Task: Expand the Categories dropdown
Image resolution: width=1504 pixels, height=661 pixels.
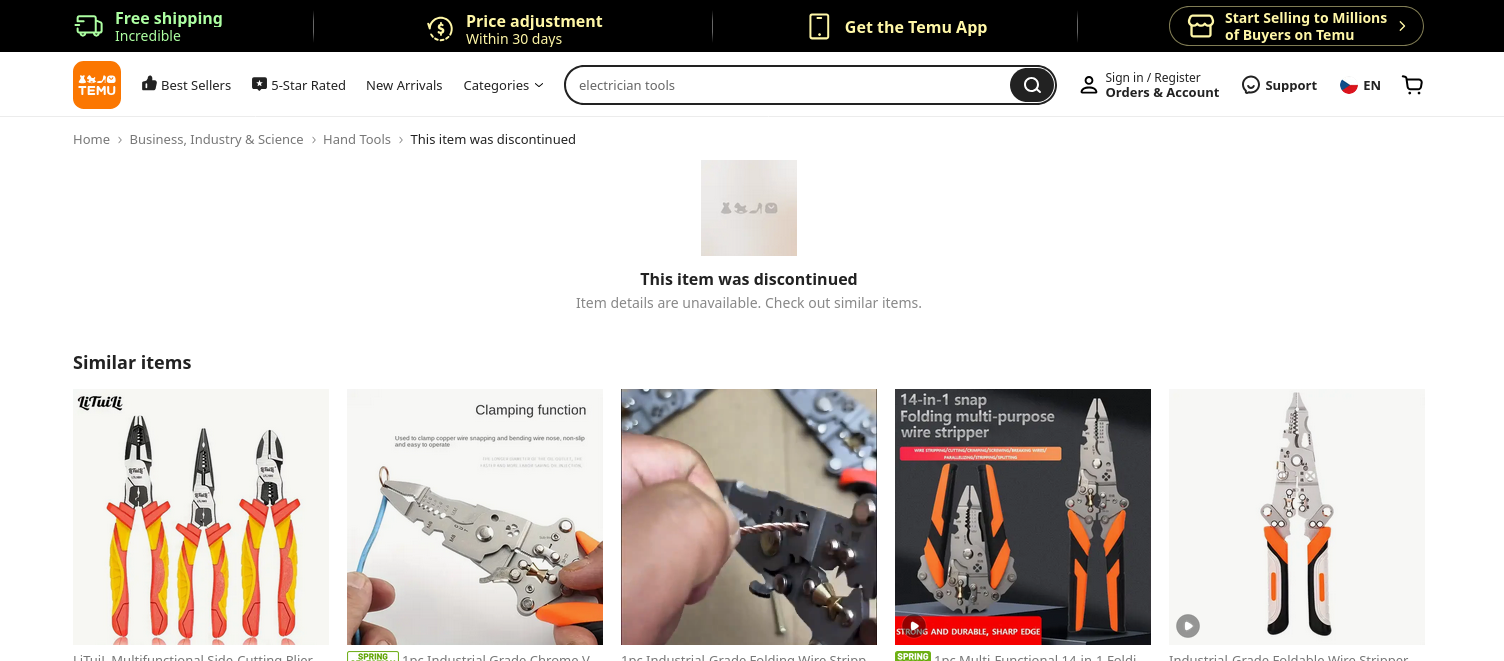Action: tap(503, 85)
